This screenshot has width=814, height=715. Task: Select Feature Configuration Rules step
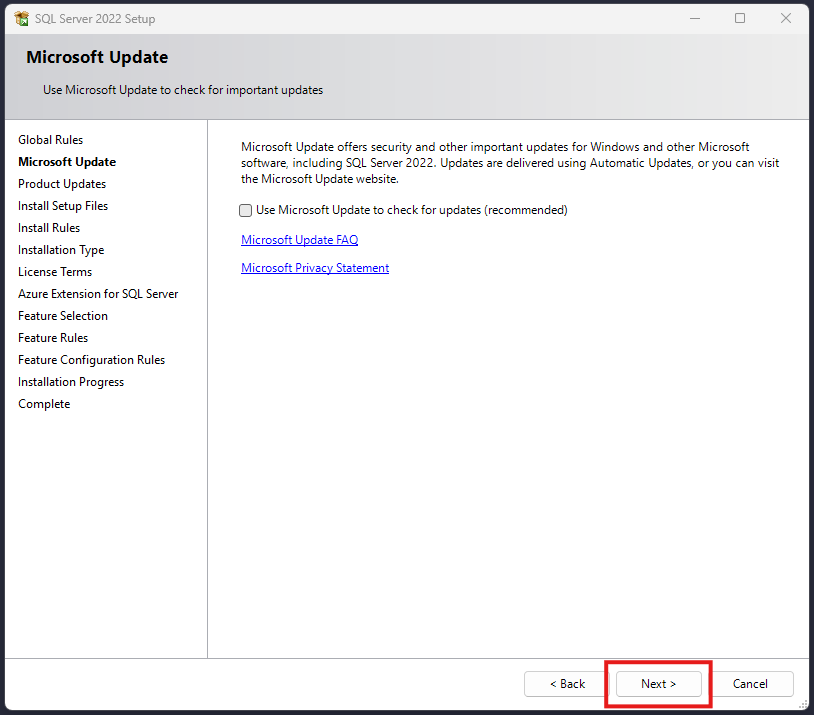pyautogui.click(x=92, y=360)
